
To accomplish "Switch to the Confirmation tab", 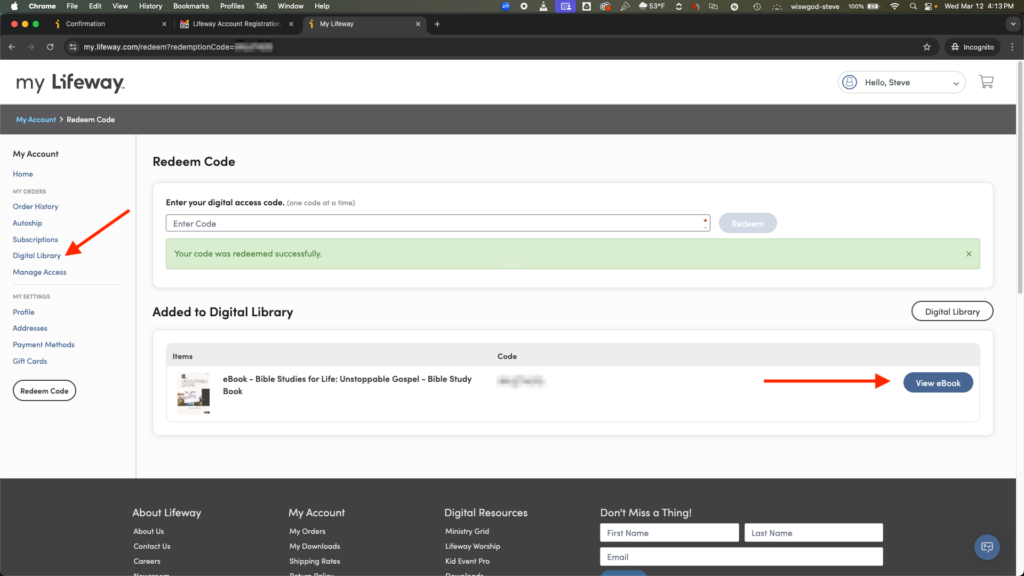I will (108, 24).
